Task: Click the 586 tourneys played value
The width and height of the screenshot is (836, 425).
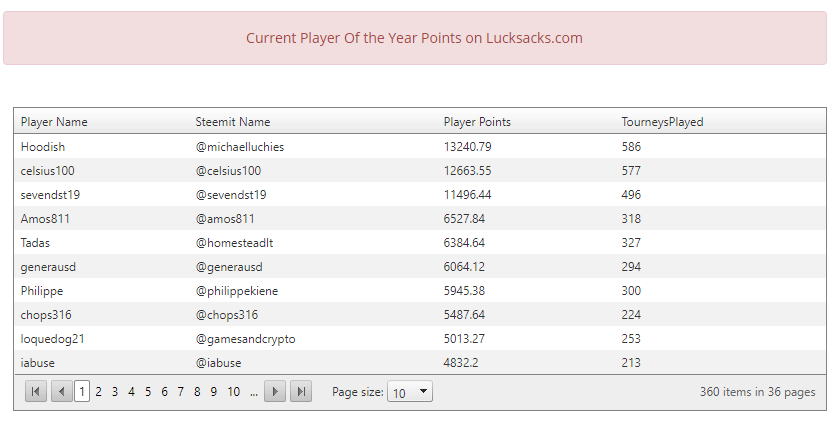Action: pyautogui.click(x=631, y=147)
